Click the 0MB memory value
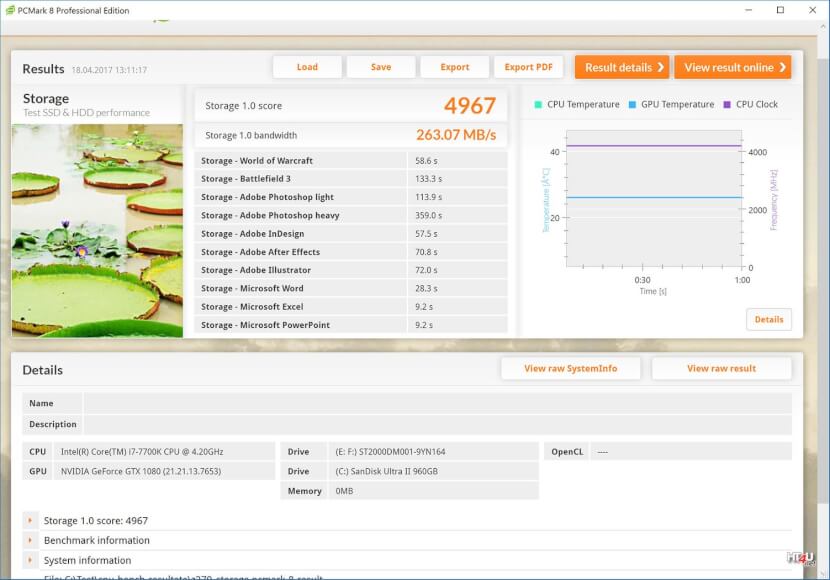Image resolution: width=830 pixels, height=580 pixels. click(344, 491)
